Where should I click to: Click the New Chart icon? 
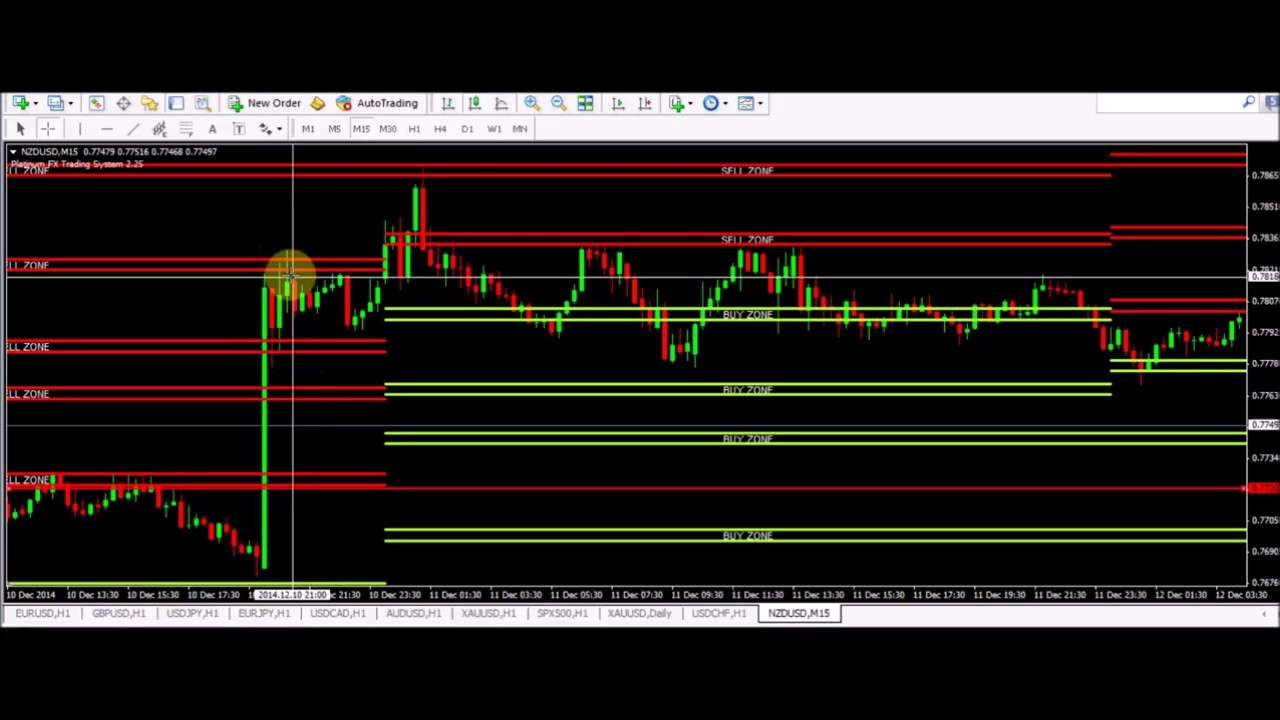point(20,103)
